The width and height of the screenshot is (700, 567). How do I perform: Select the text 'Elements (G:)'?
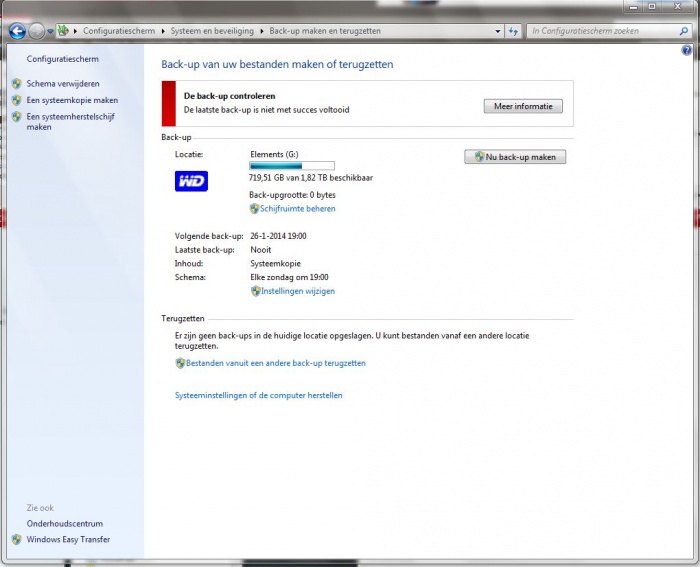[x=274, y=154]
